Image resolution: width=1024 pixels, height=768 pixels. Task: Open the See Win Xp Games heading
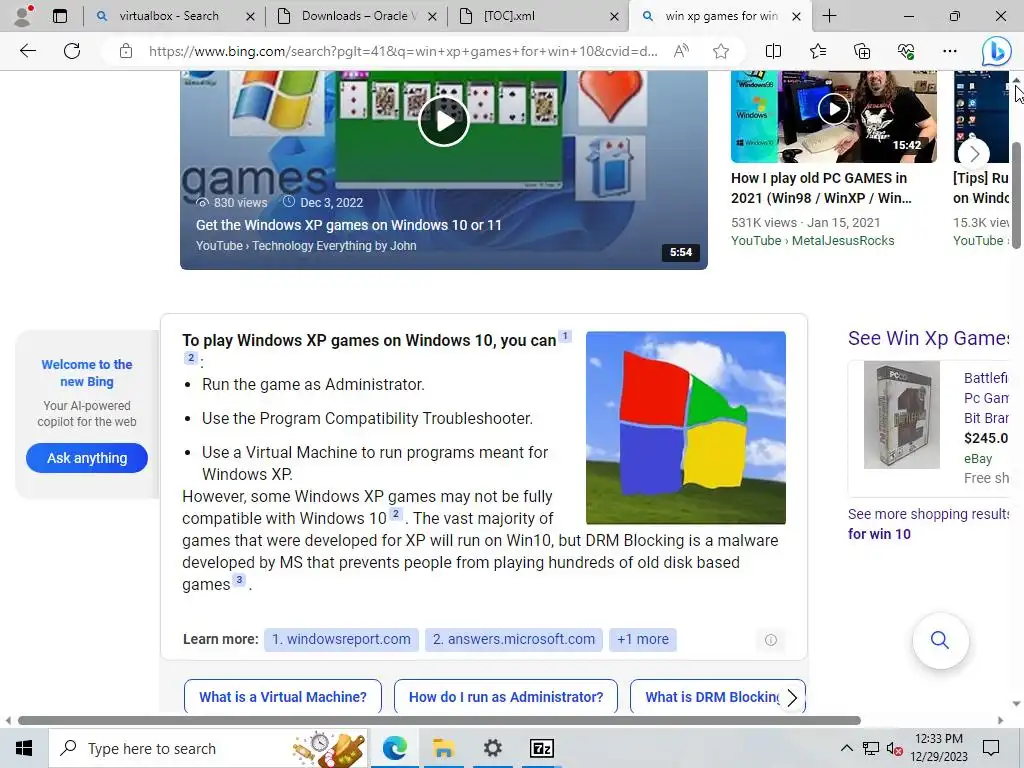(x=929, y=338)
